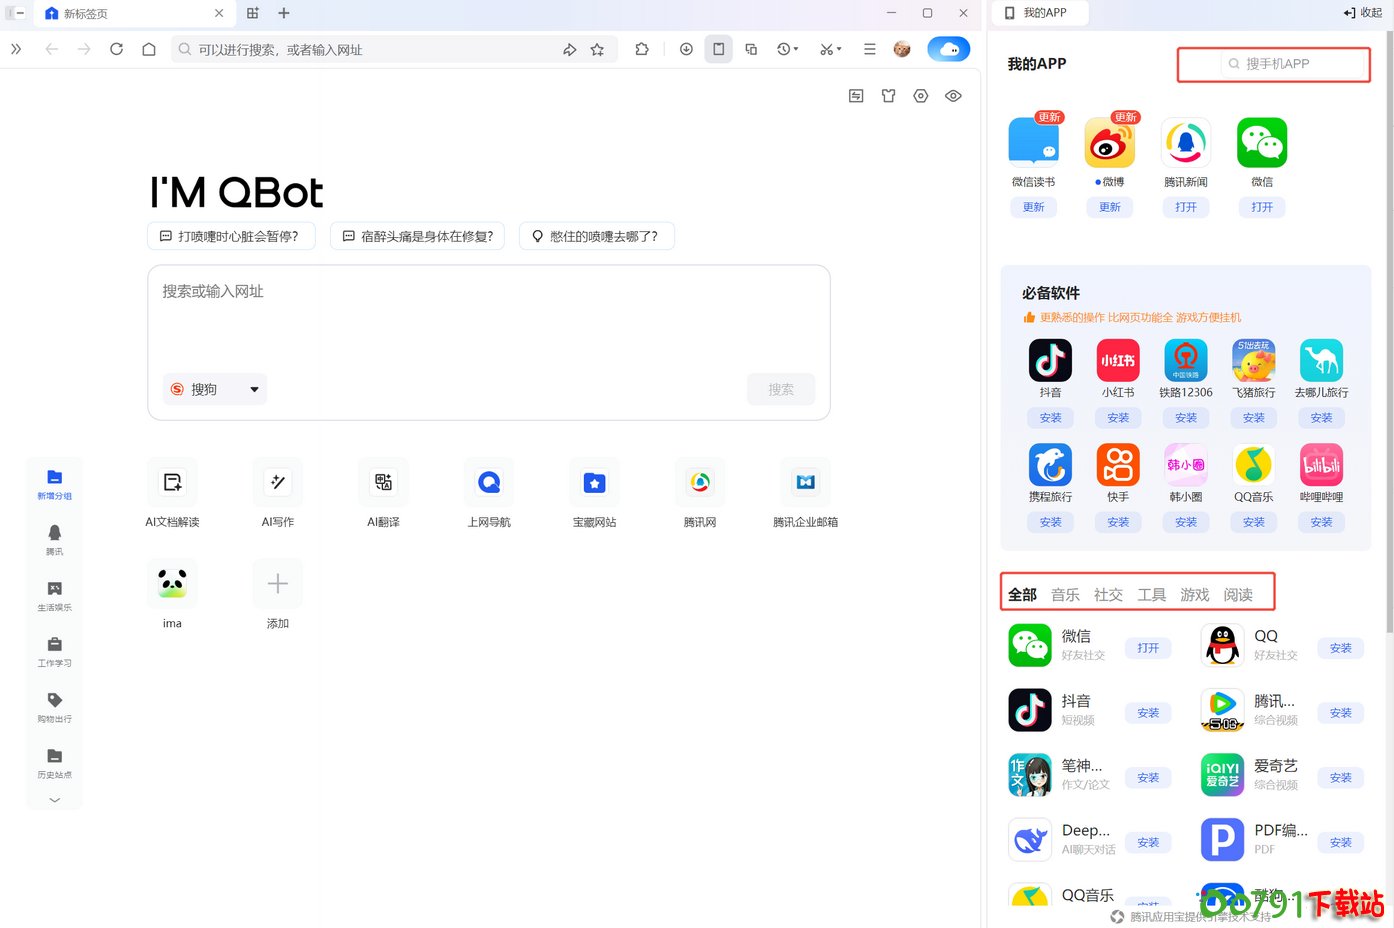The height and width of the screenshot is (928, 1394).
Task: Install 抖音 from 必备软件
Action: [1050, 418]
